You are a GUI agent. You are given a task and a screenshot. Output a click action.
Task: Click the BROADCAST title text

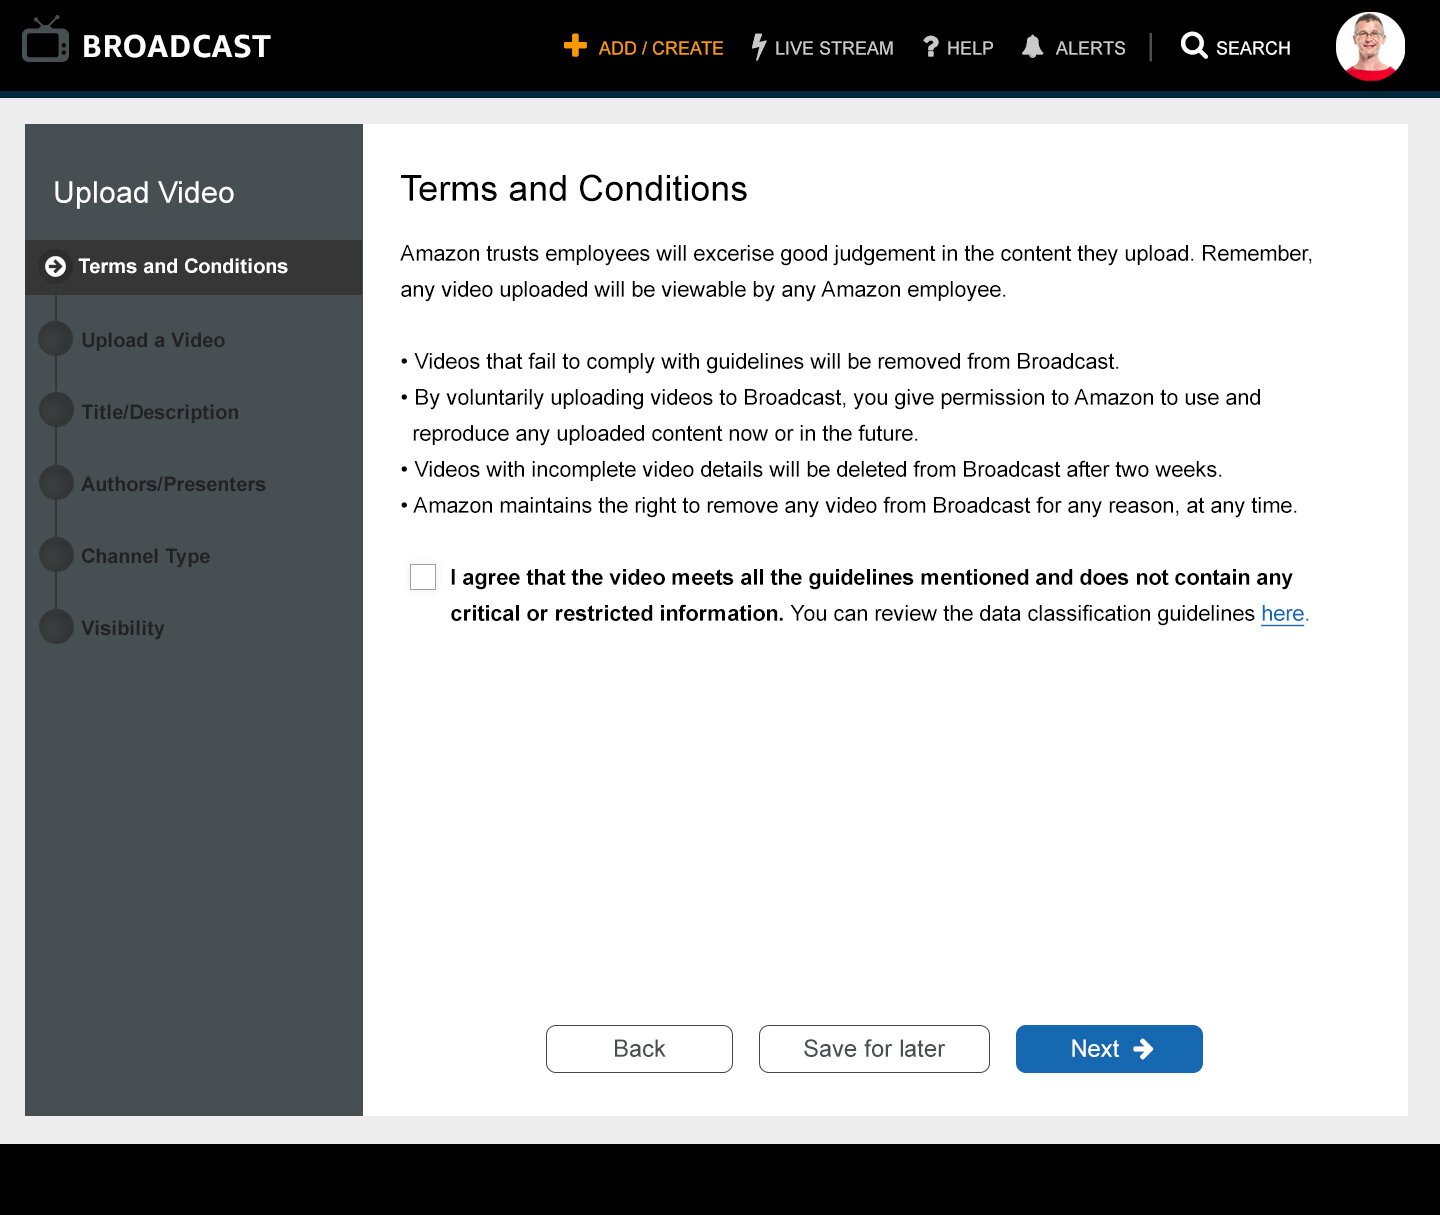coord(176,46)
